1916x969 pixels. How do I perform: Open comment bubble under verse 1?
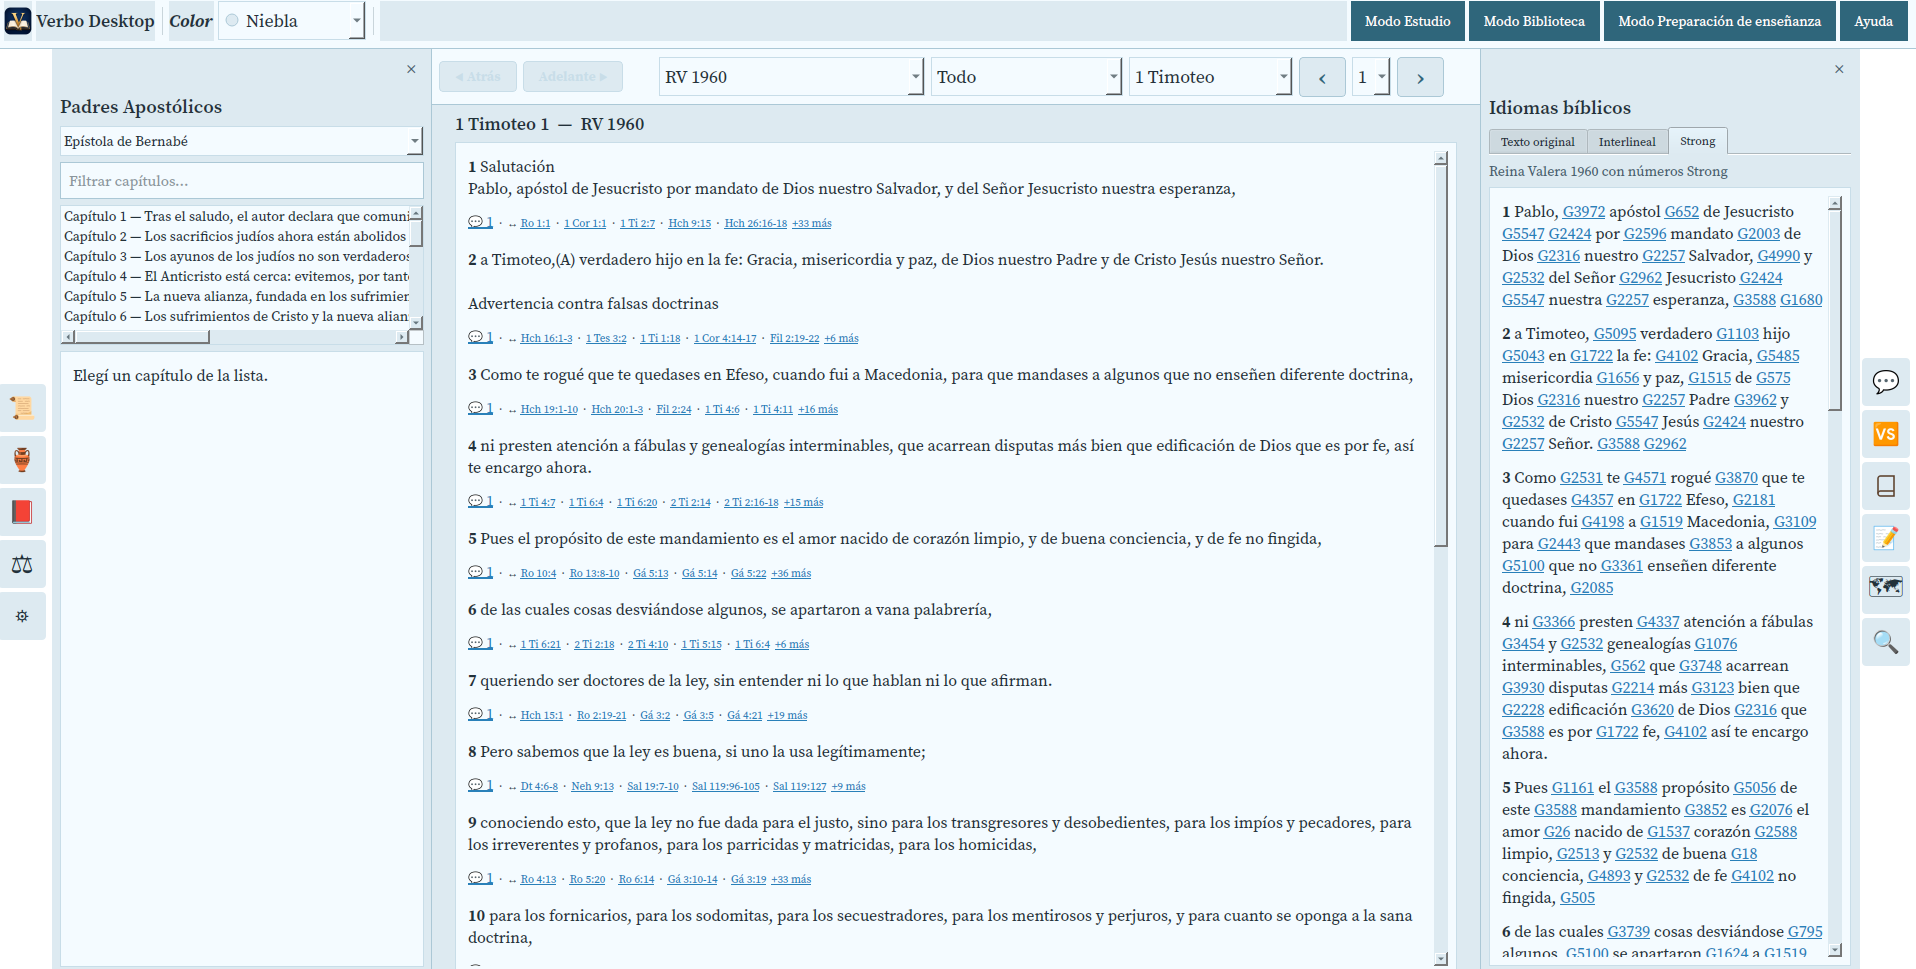(480, 222)
